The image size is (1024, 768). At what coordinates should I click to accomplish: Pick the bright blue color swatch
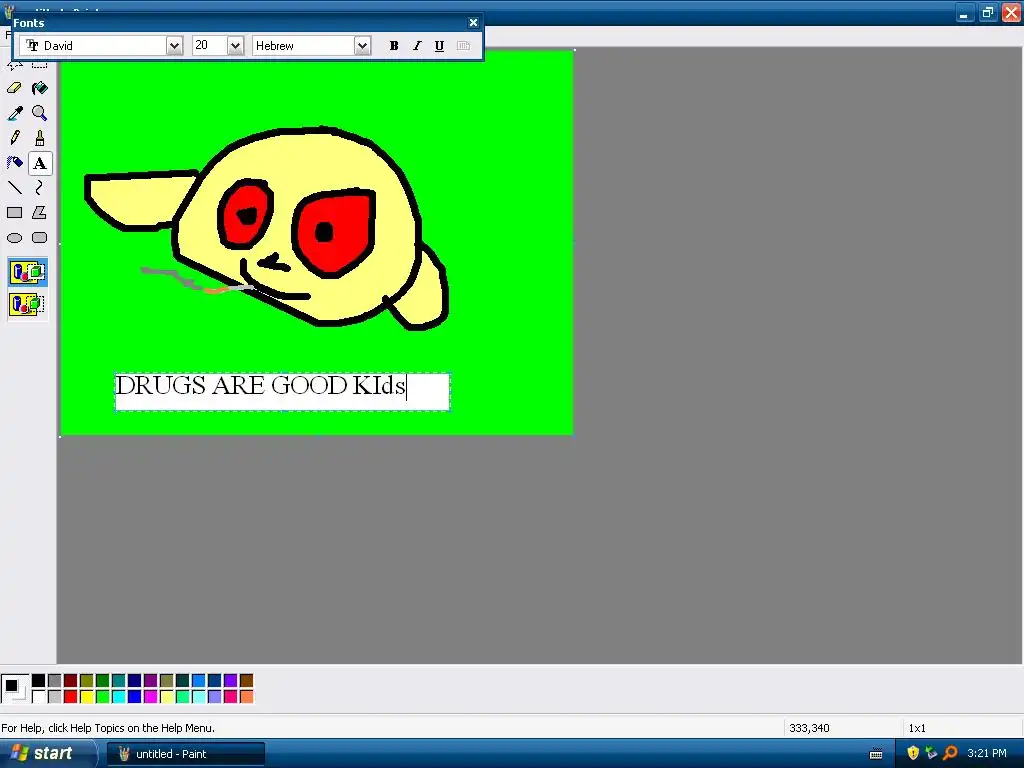point(135,697)
